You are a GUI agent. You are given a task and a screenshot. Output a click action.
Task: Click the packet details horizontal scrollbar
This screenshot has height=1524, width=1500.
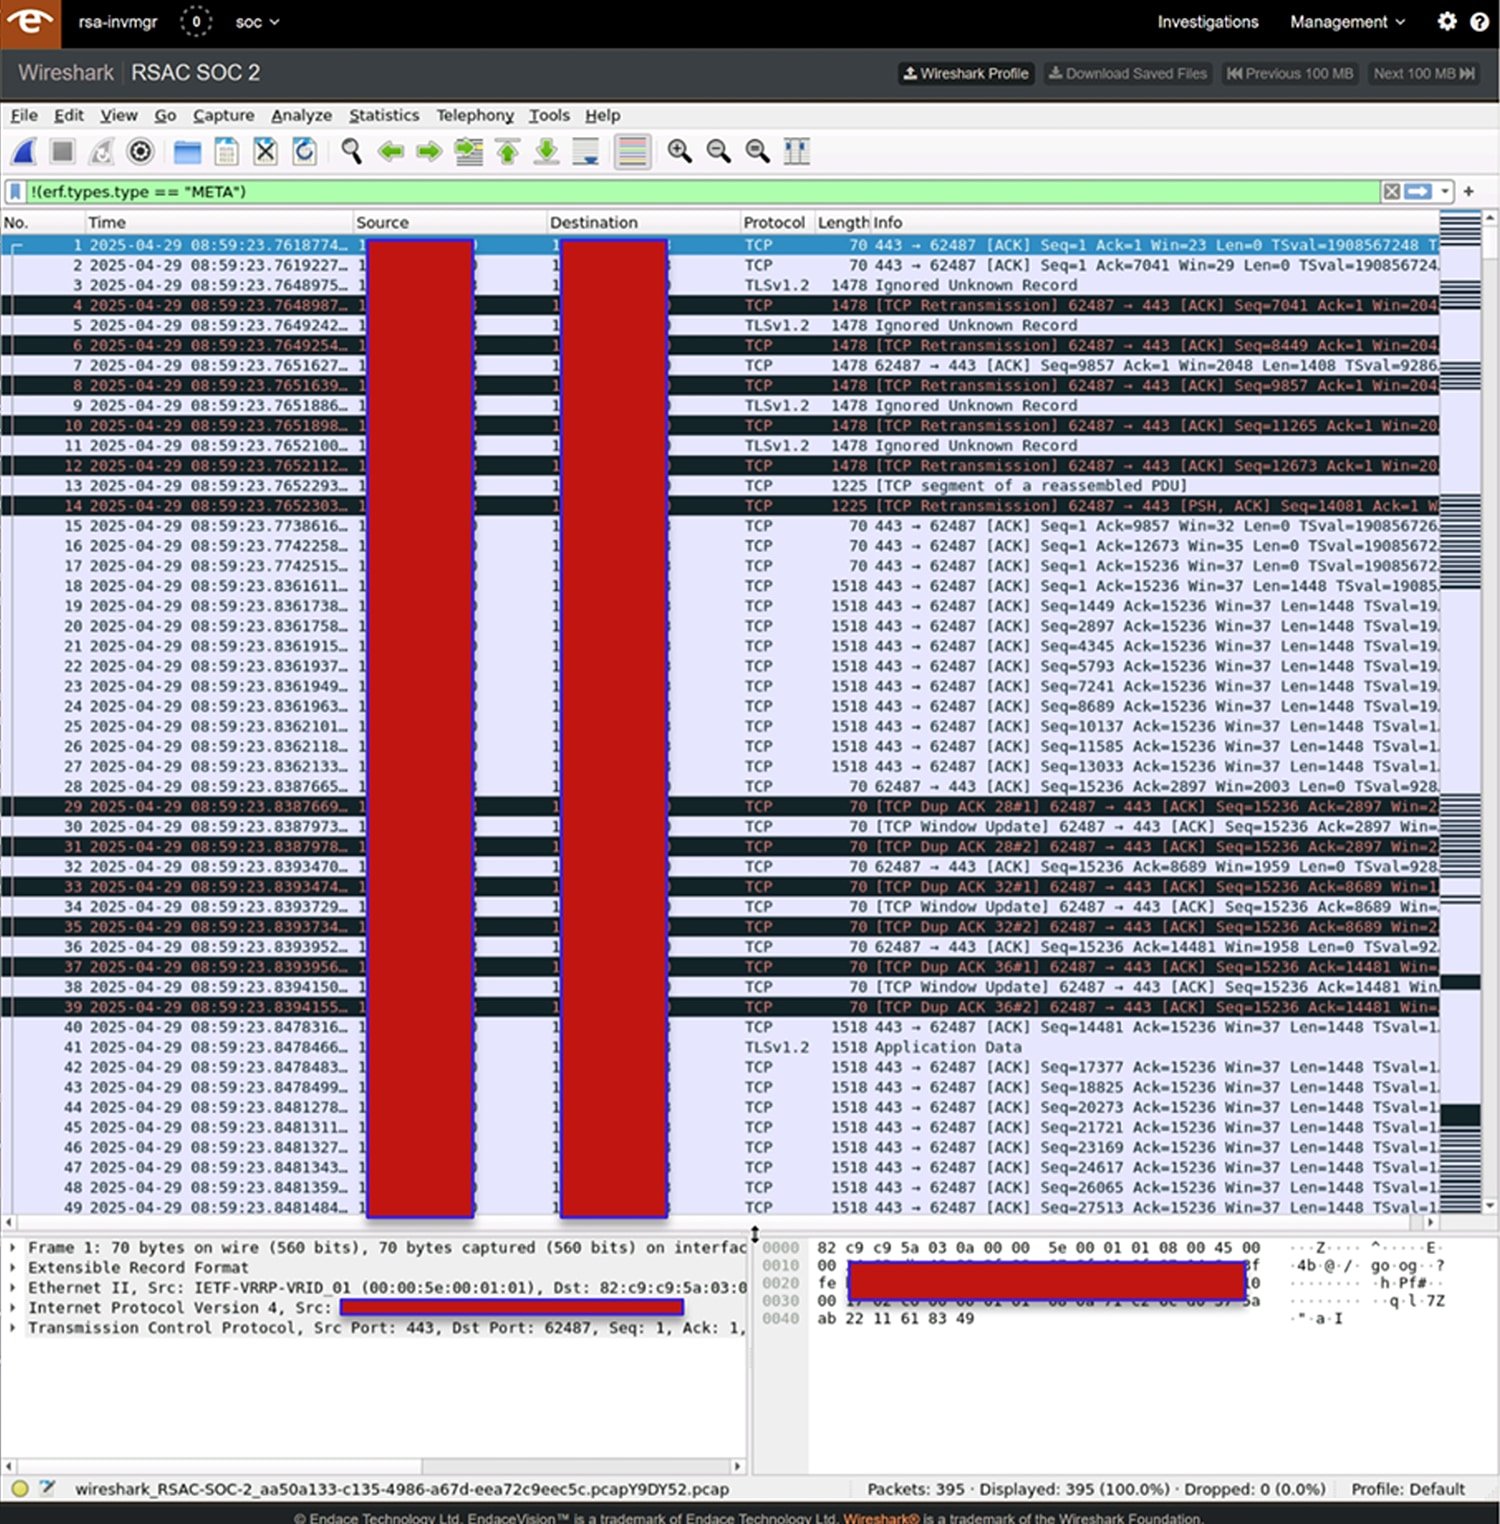373,1466
